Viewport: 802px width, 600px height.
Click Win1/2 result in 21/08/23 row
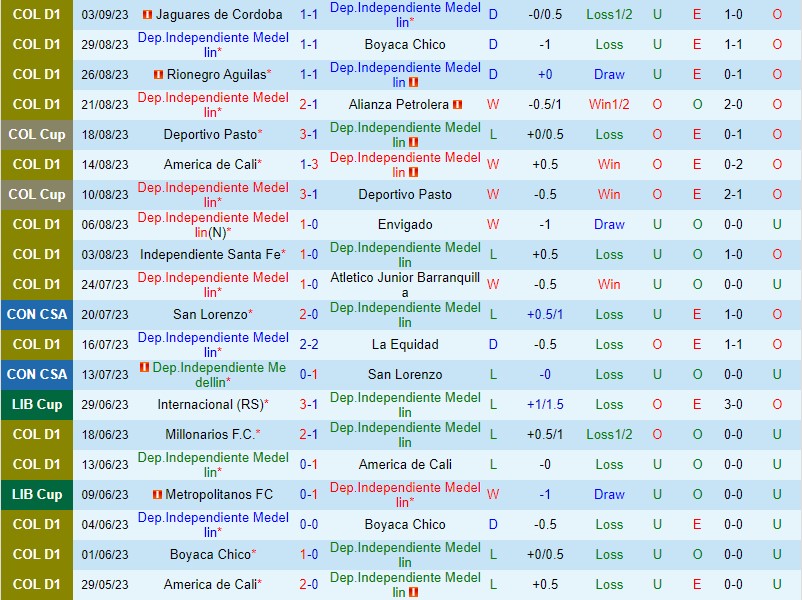[609, 104]
